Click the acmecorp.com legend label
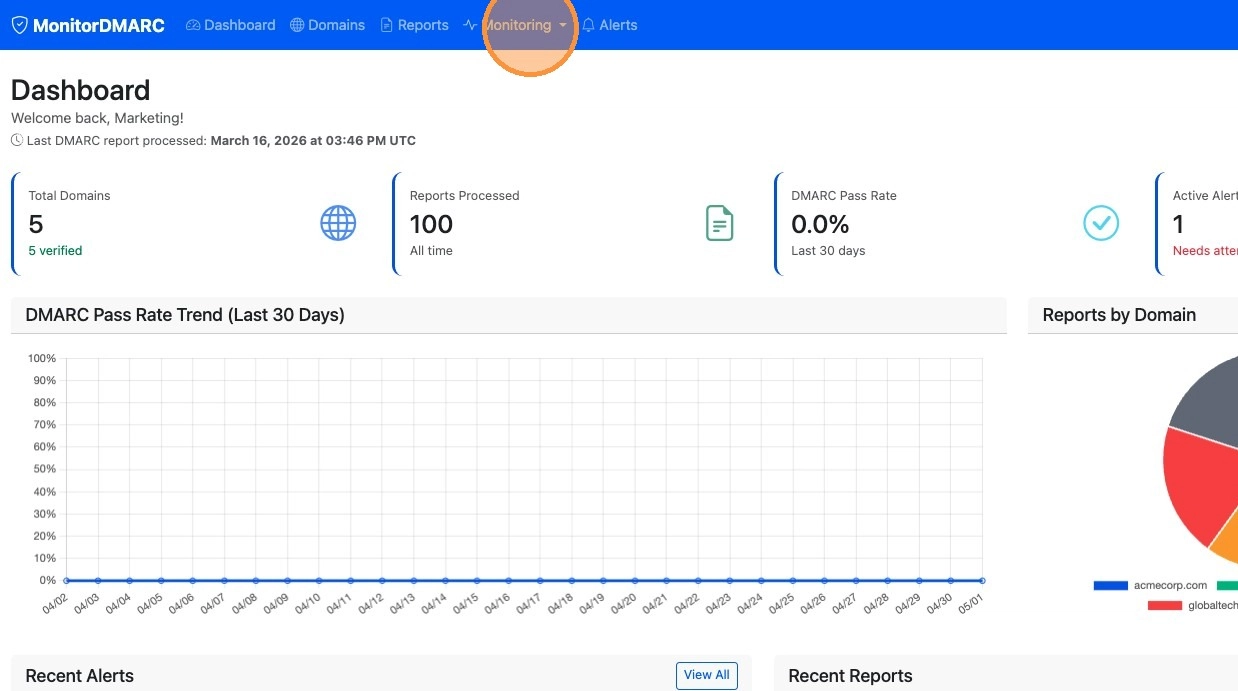The image size is (1238, 691). pyautogui.click(x=1170, y=585)
